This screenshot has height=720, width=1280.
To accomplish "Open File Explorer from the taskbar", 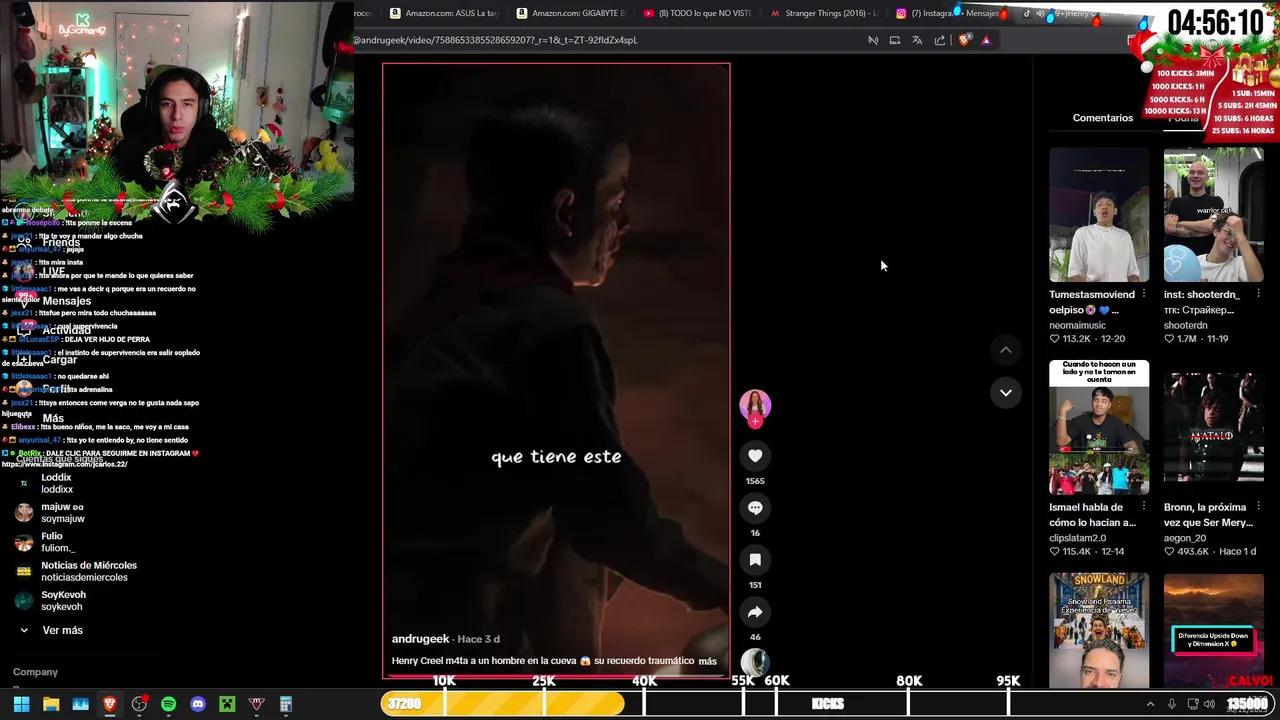I will [x=51, y=704].
